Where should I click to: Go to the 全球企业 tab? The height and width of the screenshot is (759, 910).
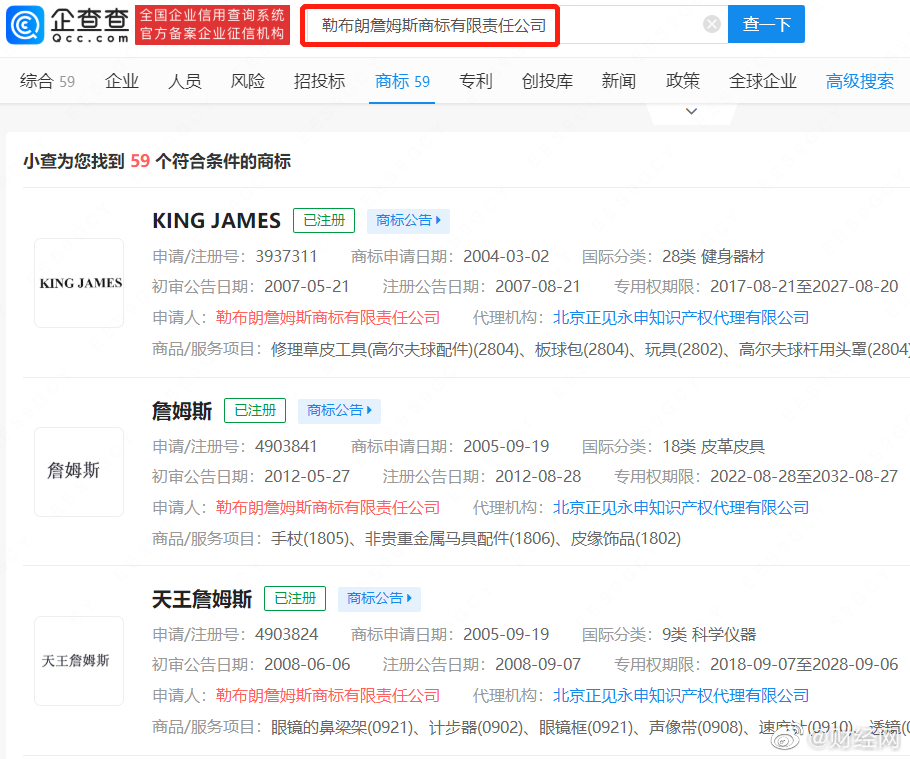763,81
